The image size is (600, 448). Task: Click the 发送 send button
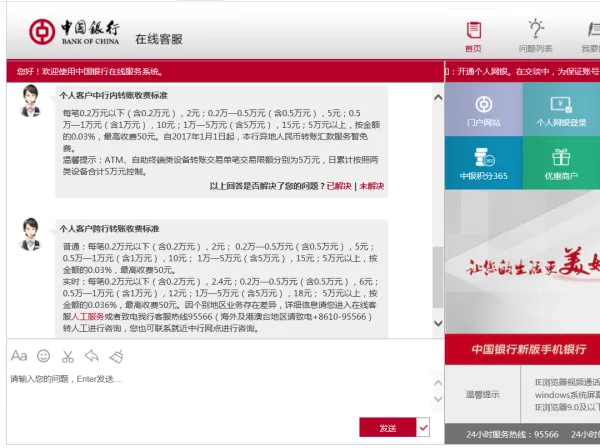[x=387, y=428]
